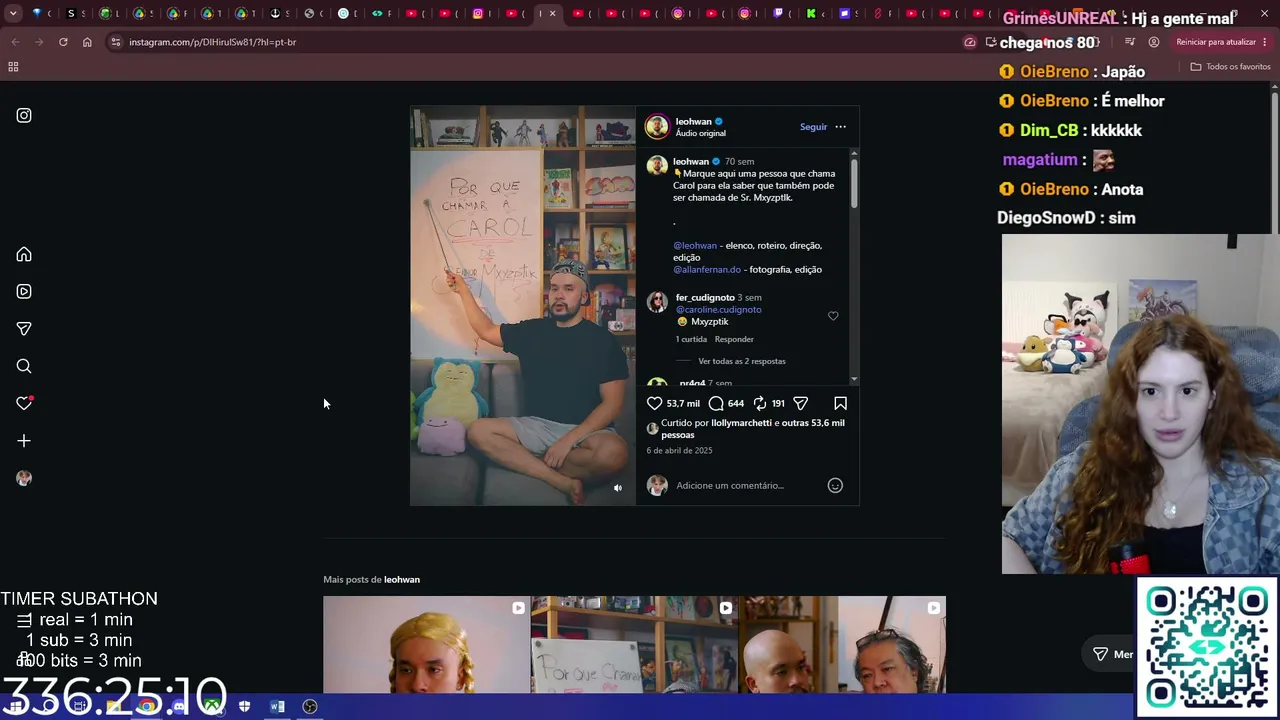Repost using the arrows icon
Viewport: 1280px width, 720px height.
click(x=760, y=403)
